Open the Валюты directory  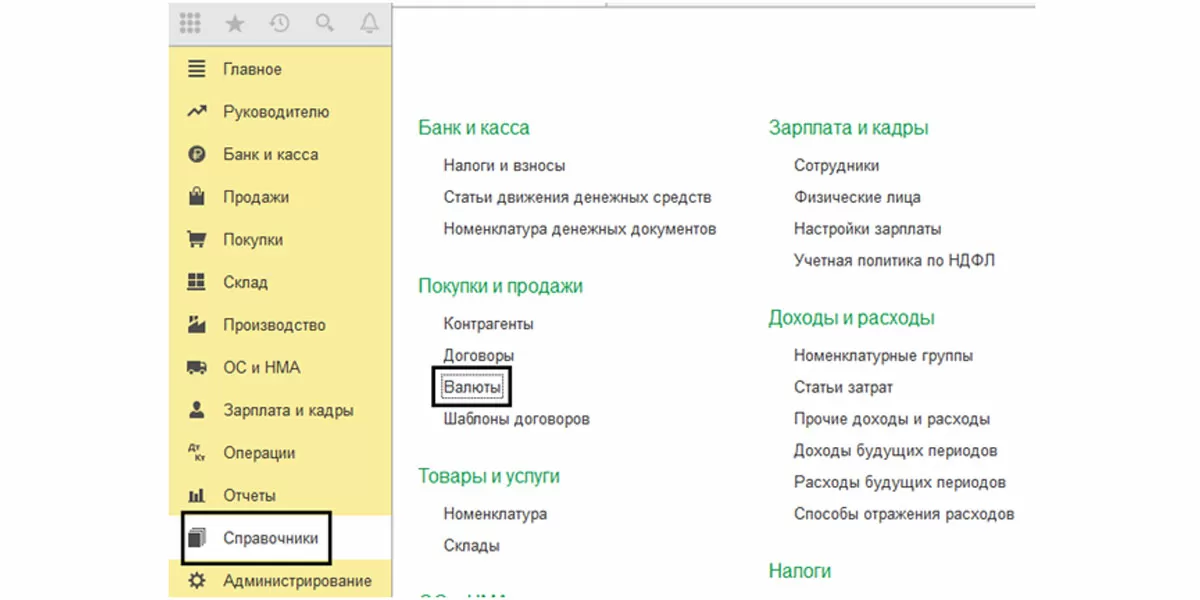472,387
